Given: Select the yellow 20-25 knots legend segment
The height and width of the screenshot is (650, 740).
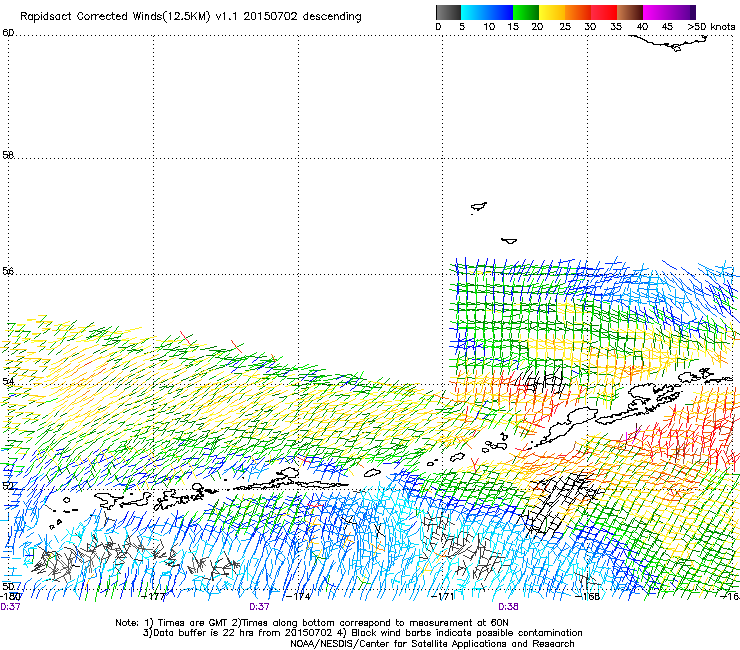Looking at the screenshot, I should (x=552, y=12).
